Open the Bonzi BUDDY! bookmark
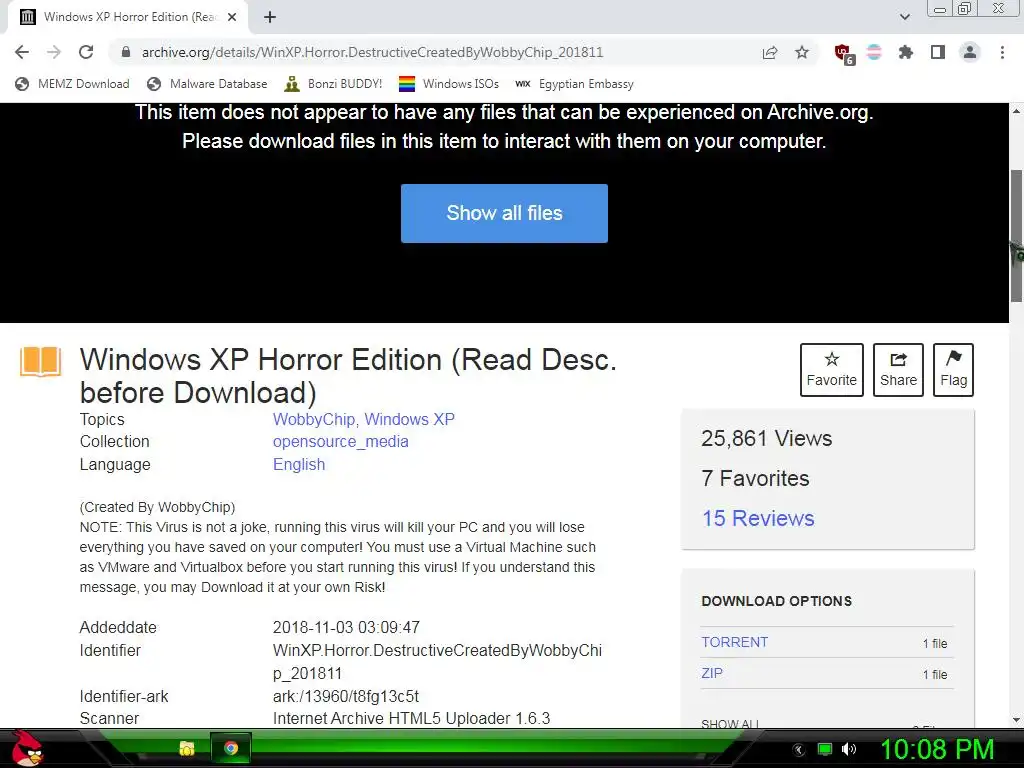Viewport: 1024px width, 768px height. [x=333, y=84]
